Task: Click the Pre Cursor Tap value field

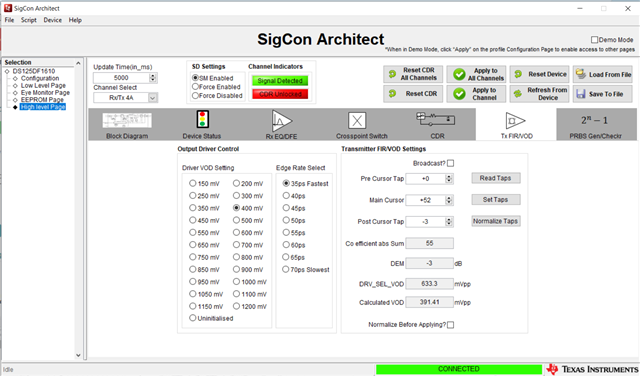Action: [x=426, y=178]
